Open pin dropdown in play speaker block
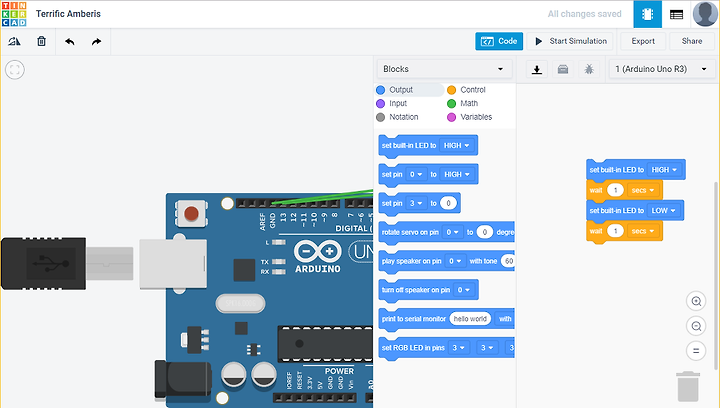Viewport: 720px width, 408px height. (x=455, y=261)
